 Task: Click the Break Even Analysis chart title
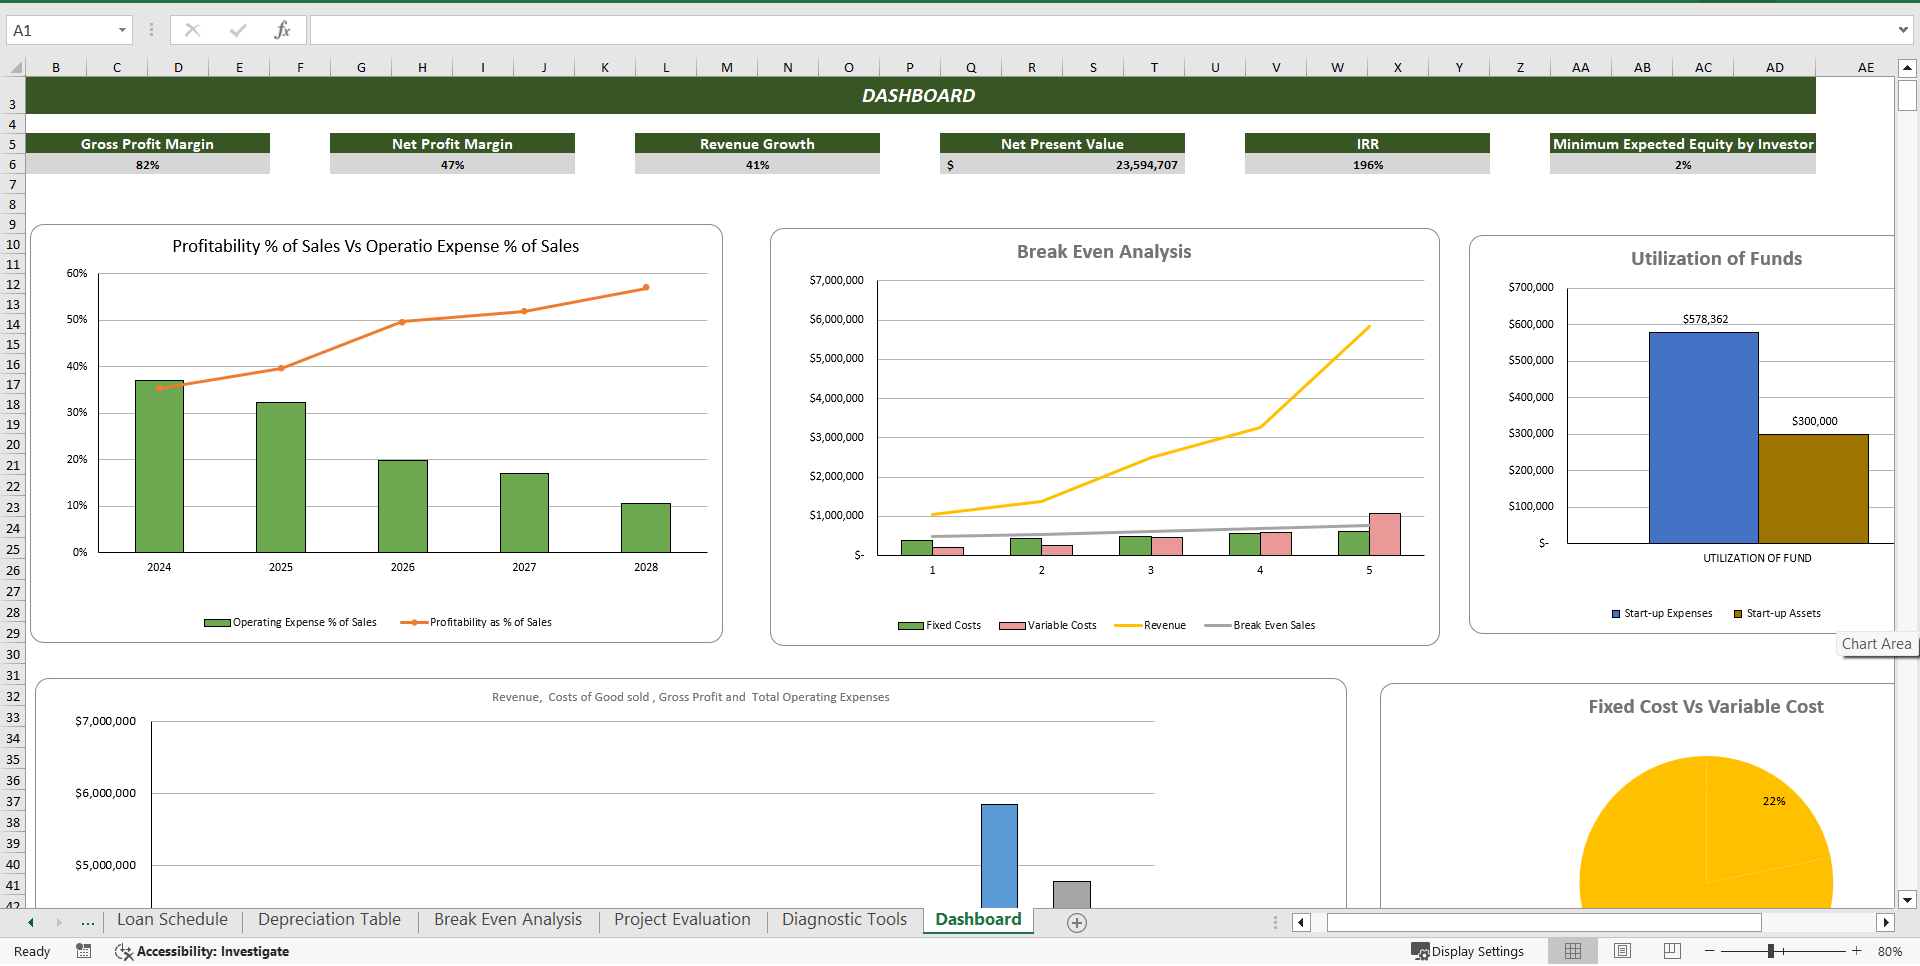(x=1104, y=252)
